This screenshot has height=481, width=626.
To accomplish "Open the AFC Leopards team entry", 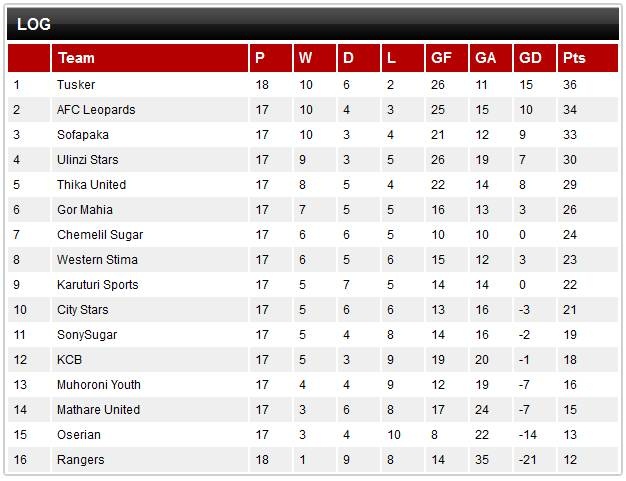I will [96, 110].
